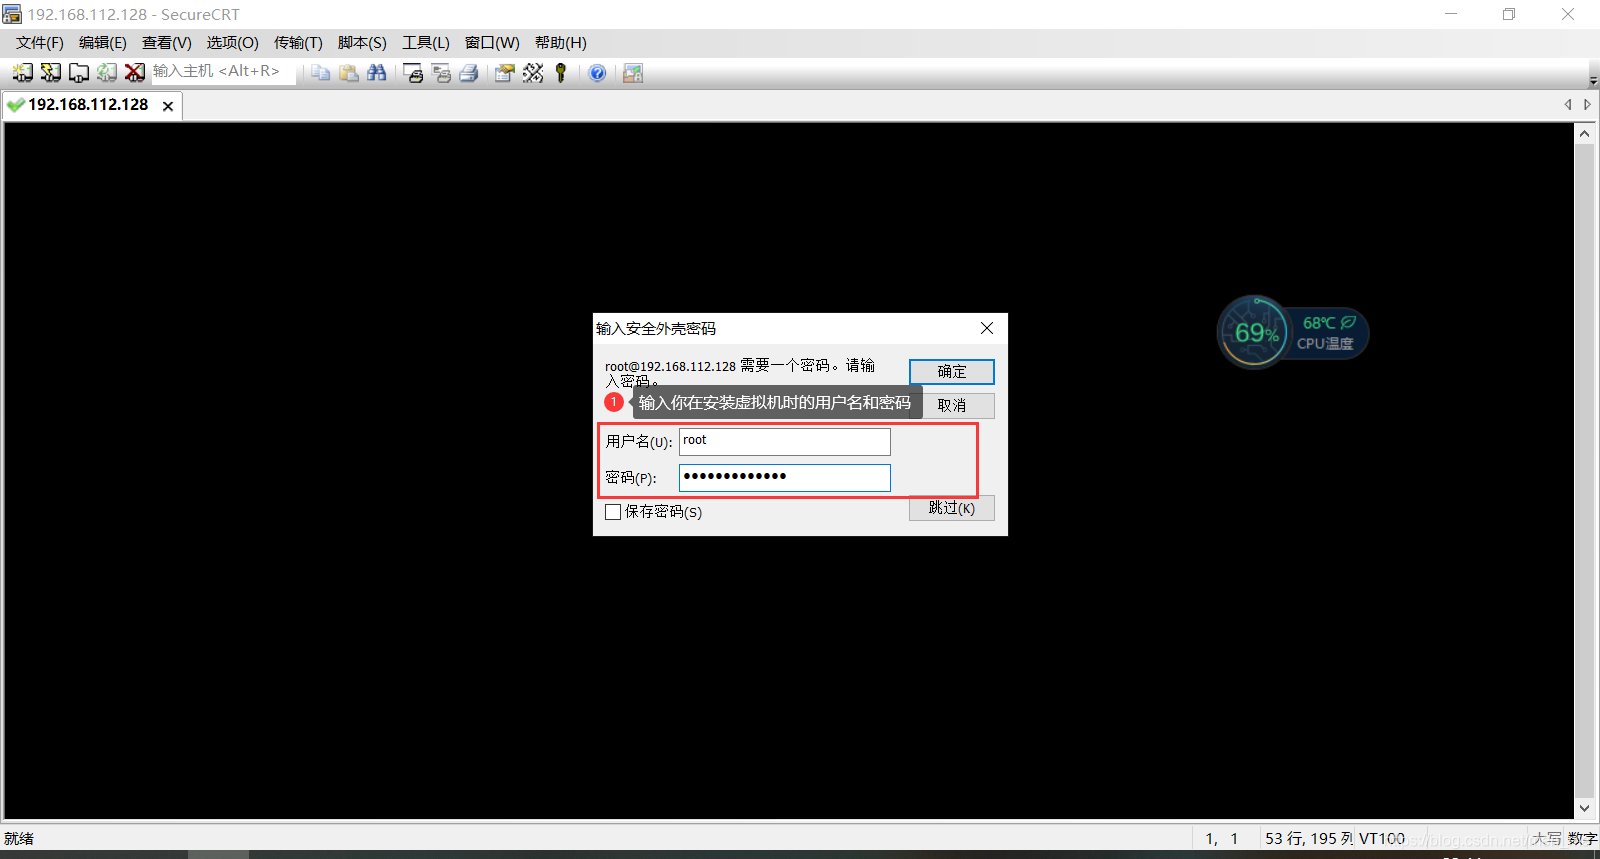Click the SecureCRT title bar icon
Image resolution: width=1600 pixels, height=859 pixels.
coord(12,14)
